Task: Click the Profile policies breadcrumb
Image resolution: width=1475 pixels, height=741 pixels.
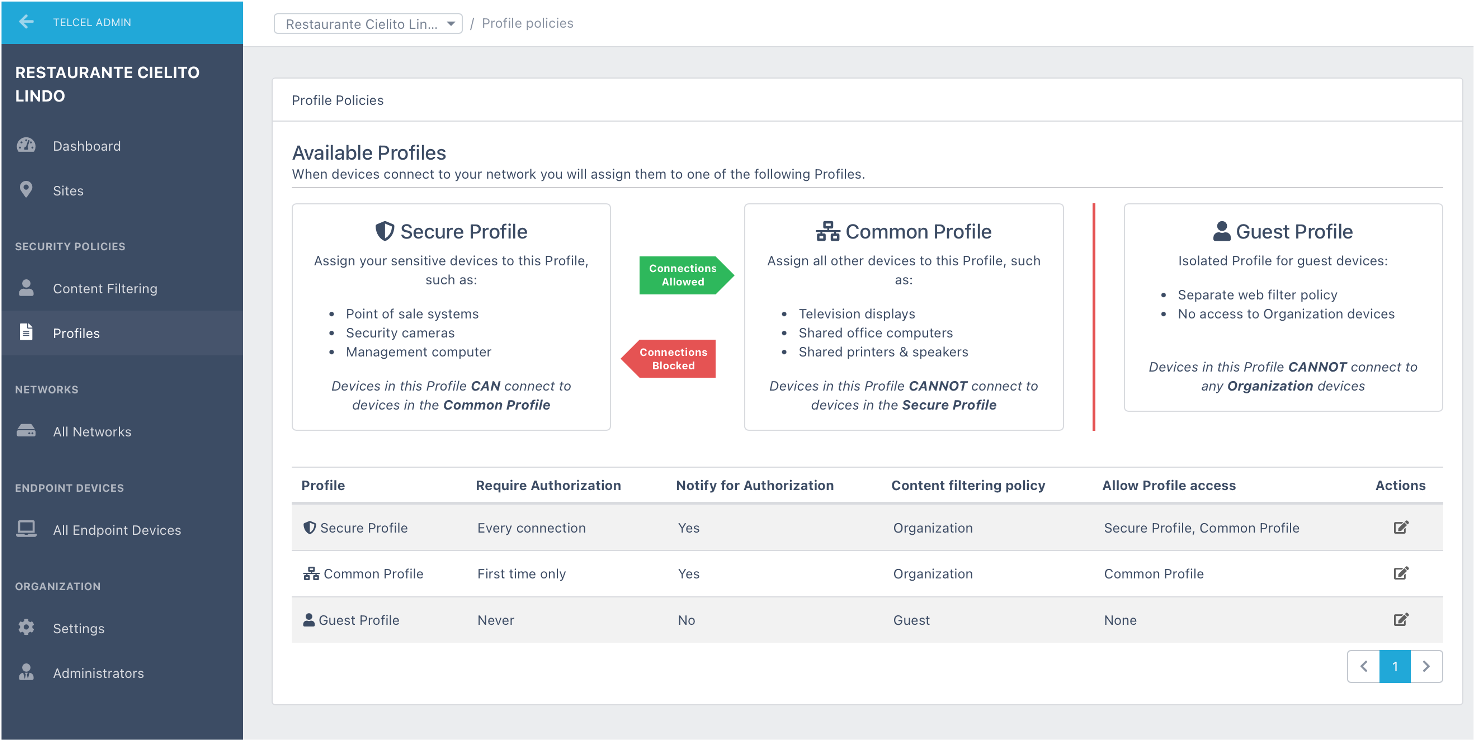Action: point(528,23)
